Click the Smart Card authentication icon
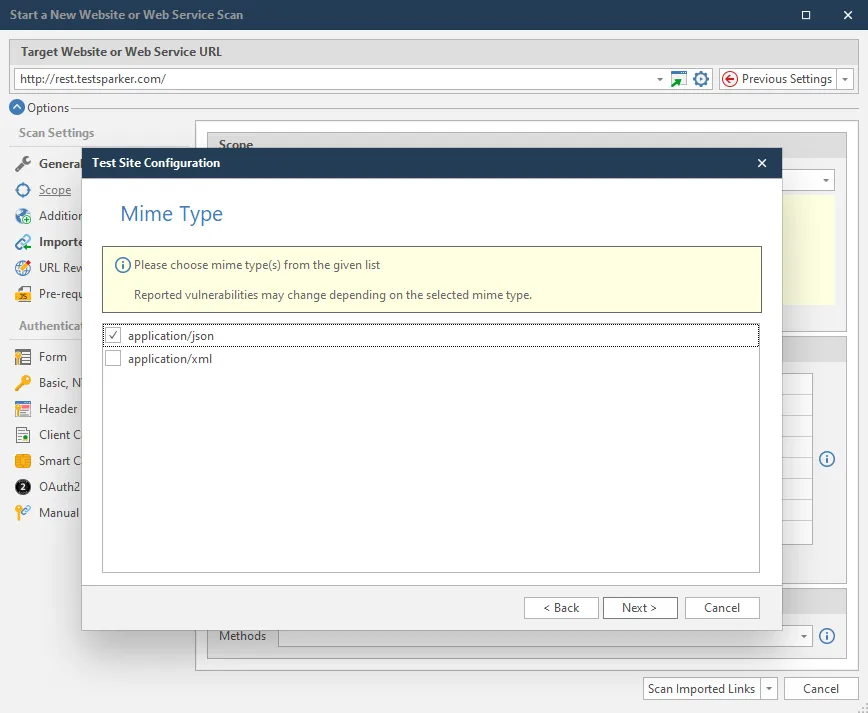 pyautogui.click(x=22, y=460)
